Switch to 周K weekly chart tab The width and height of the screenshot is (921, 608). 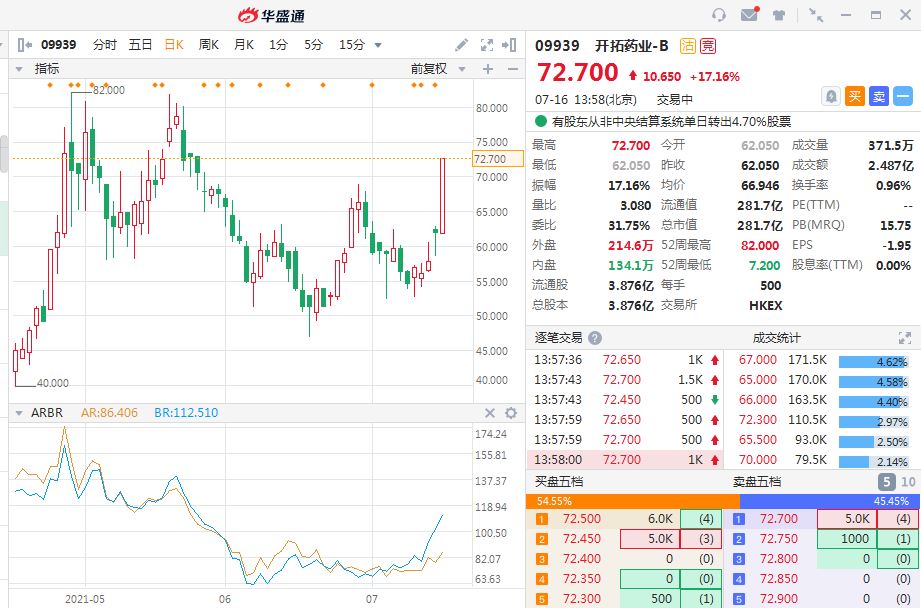[x=208, y=45]
